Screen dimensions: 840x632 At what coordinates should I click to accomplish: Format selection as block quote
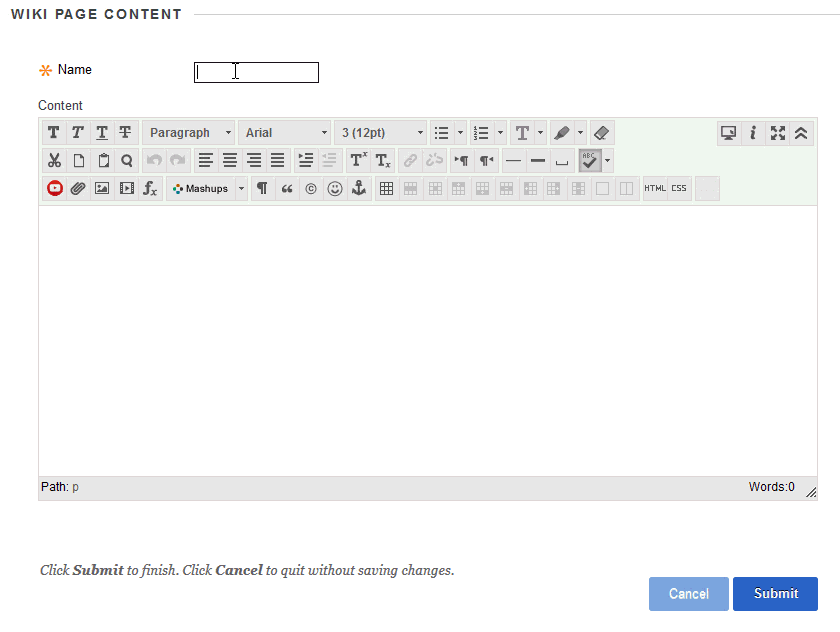click(287, 188)
